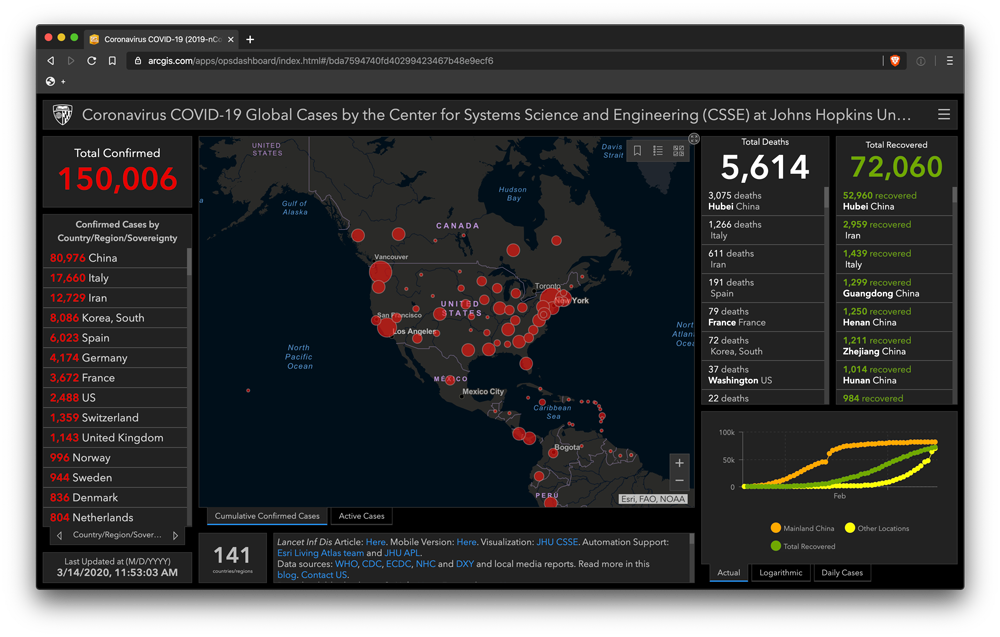Select the Actual chart tab
The width and height of the screenshot is (1000, 637).
728,573
